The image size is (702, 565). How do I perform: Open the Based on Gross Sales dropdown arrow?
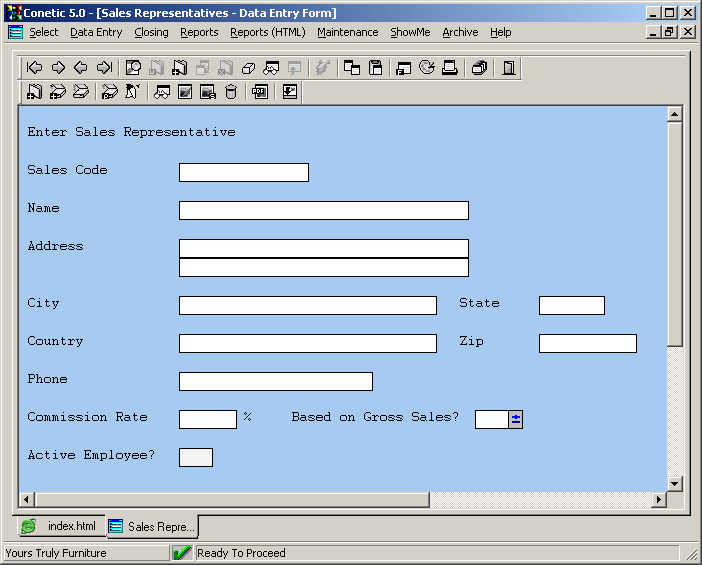516,419
